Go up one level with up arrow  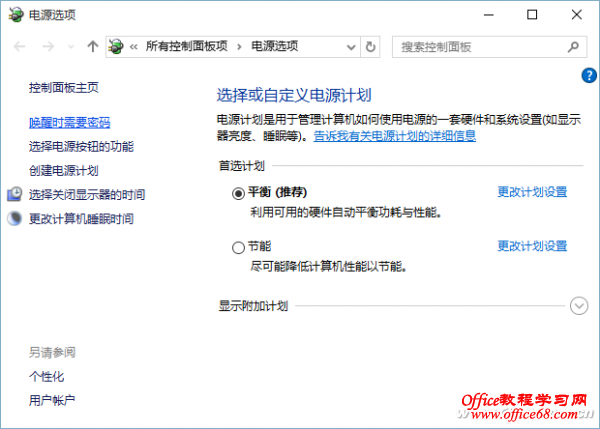[x=93, y=47]
